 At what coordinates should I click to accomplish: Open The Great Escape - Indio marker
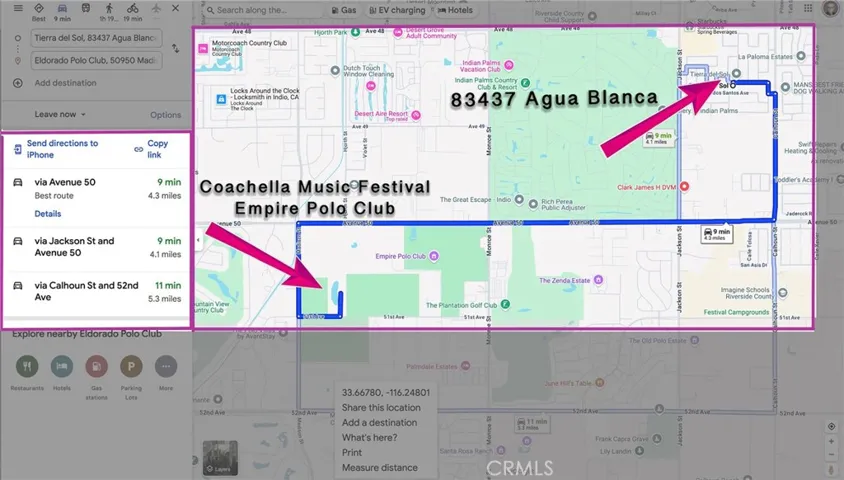click(519, 200)
